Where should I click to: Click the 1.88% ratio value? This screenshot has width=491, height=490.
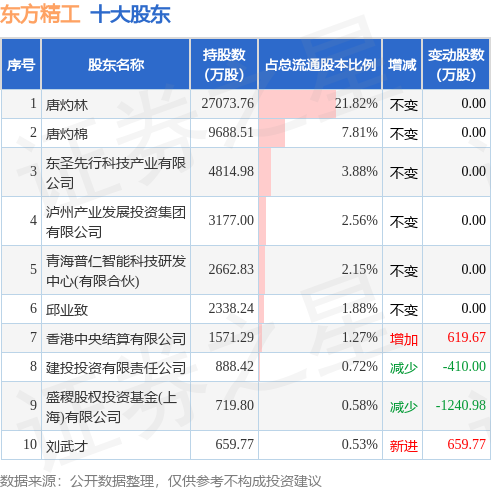360,308
